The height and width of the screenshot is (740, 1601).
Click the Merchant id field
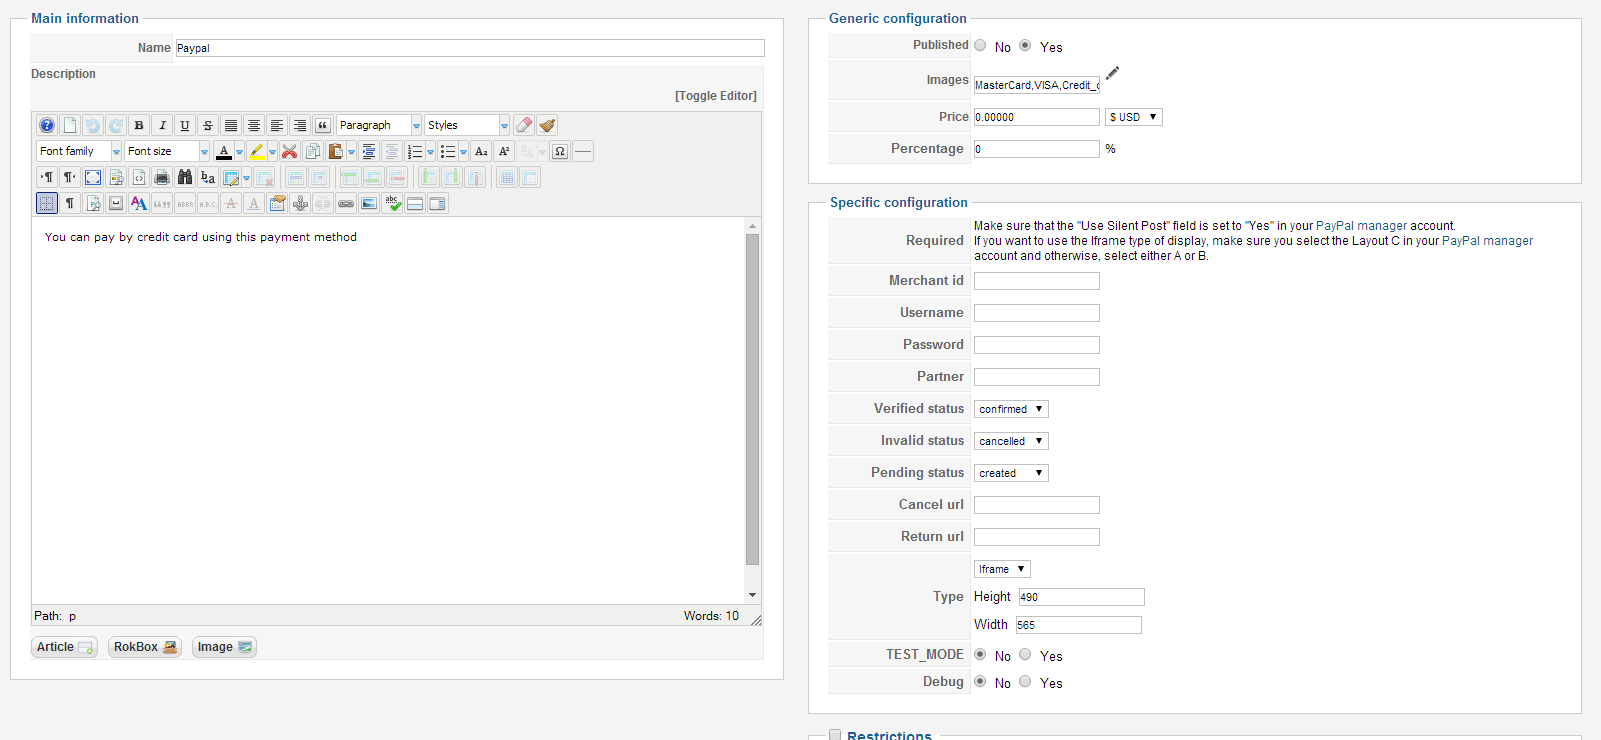click(x=1037, y=281)
